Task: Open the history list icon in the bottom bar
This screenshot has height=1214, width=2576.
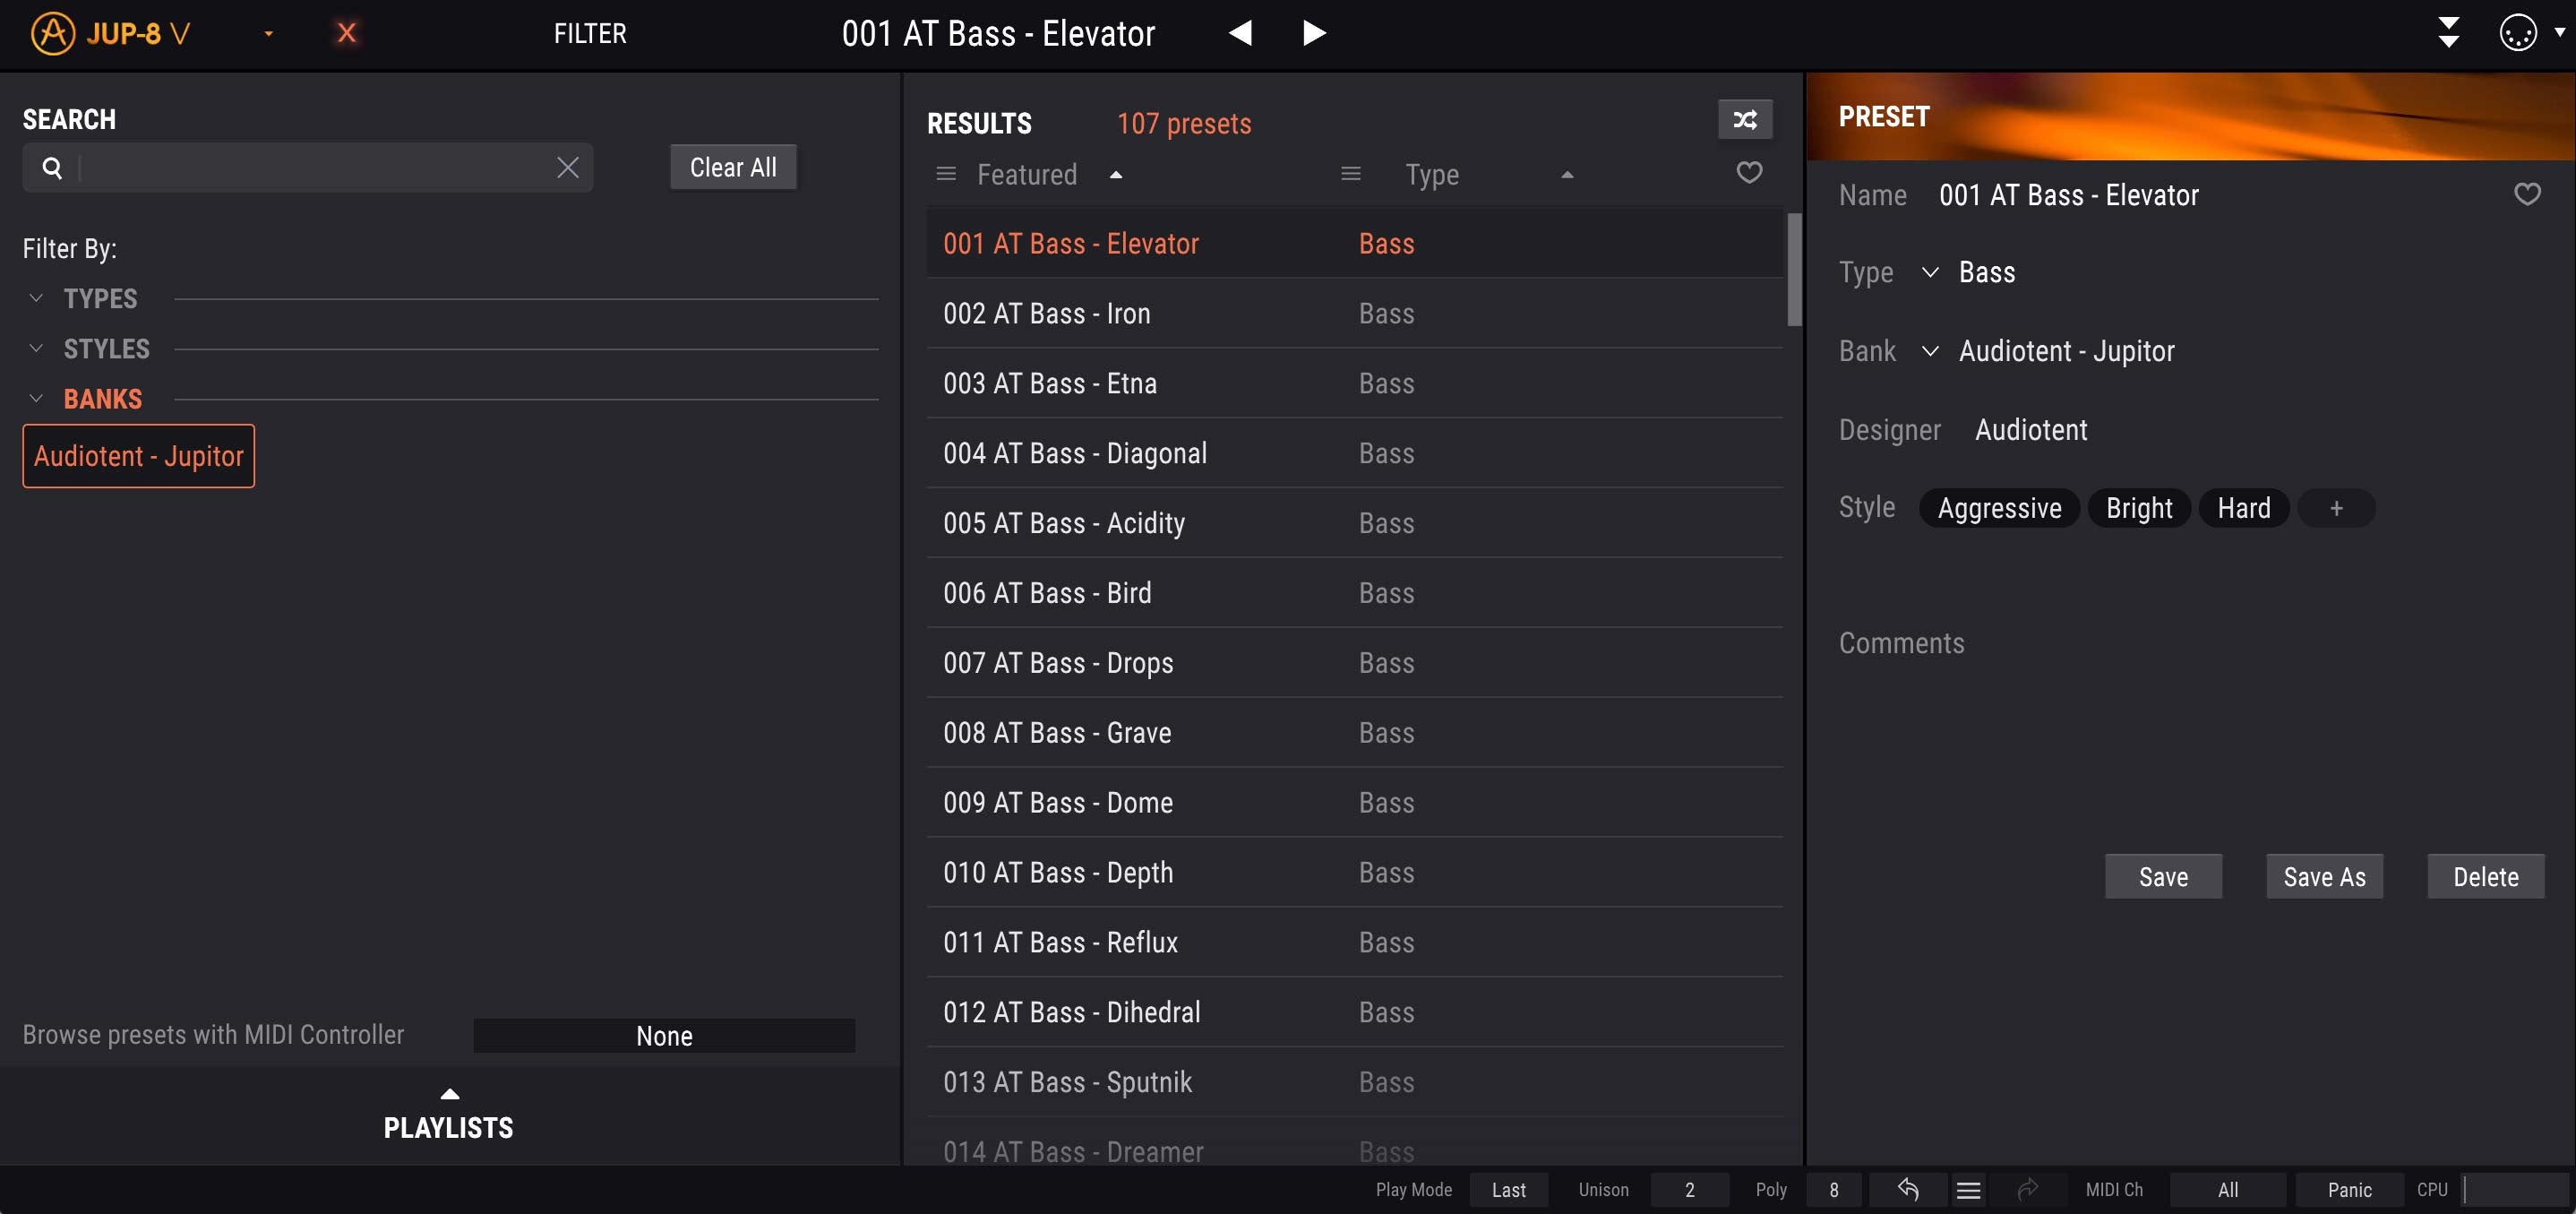Action: 1968,1189
